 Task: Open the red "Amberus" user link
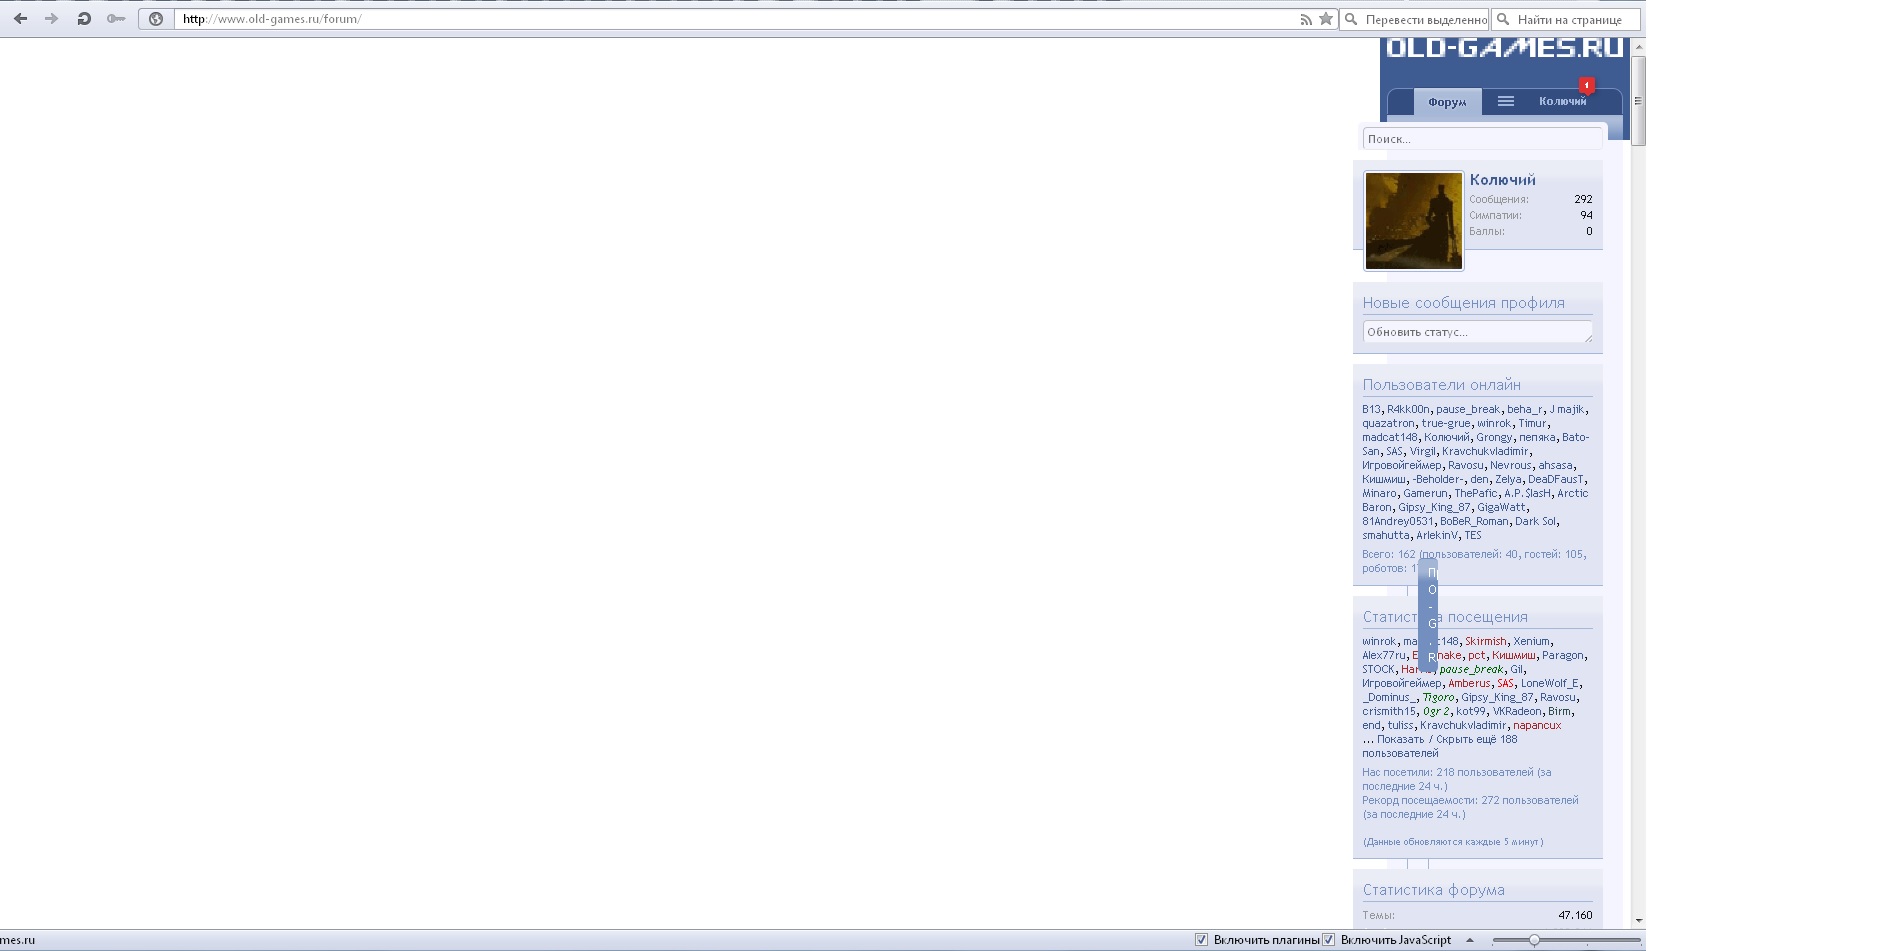tap(1469, 683)
